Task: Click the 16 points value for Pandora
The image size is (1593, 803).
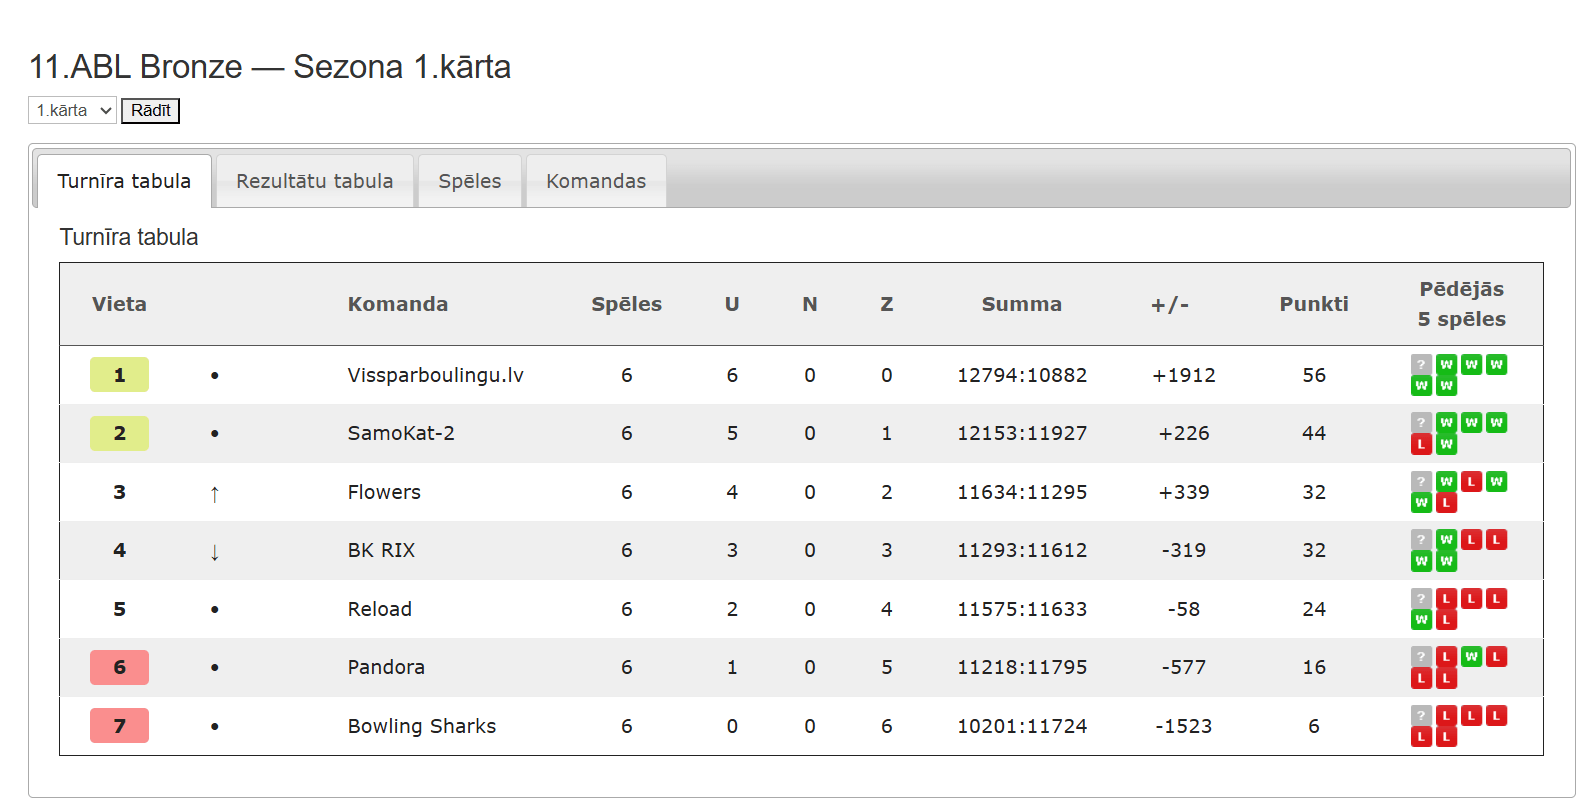Action: 1314,667
